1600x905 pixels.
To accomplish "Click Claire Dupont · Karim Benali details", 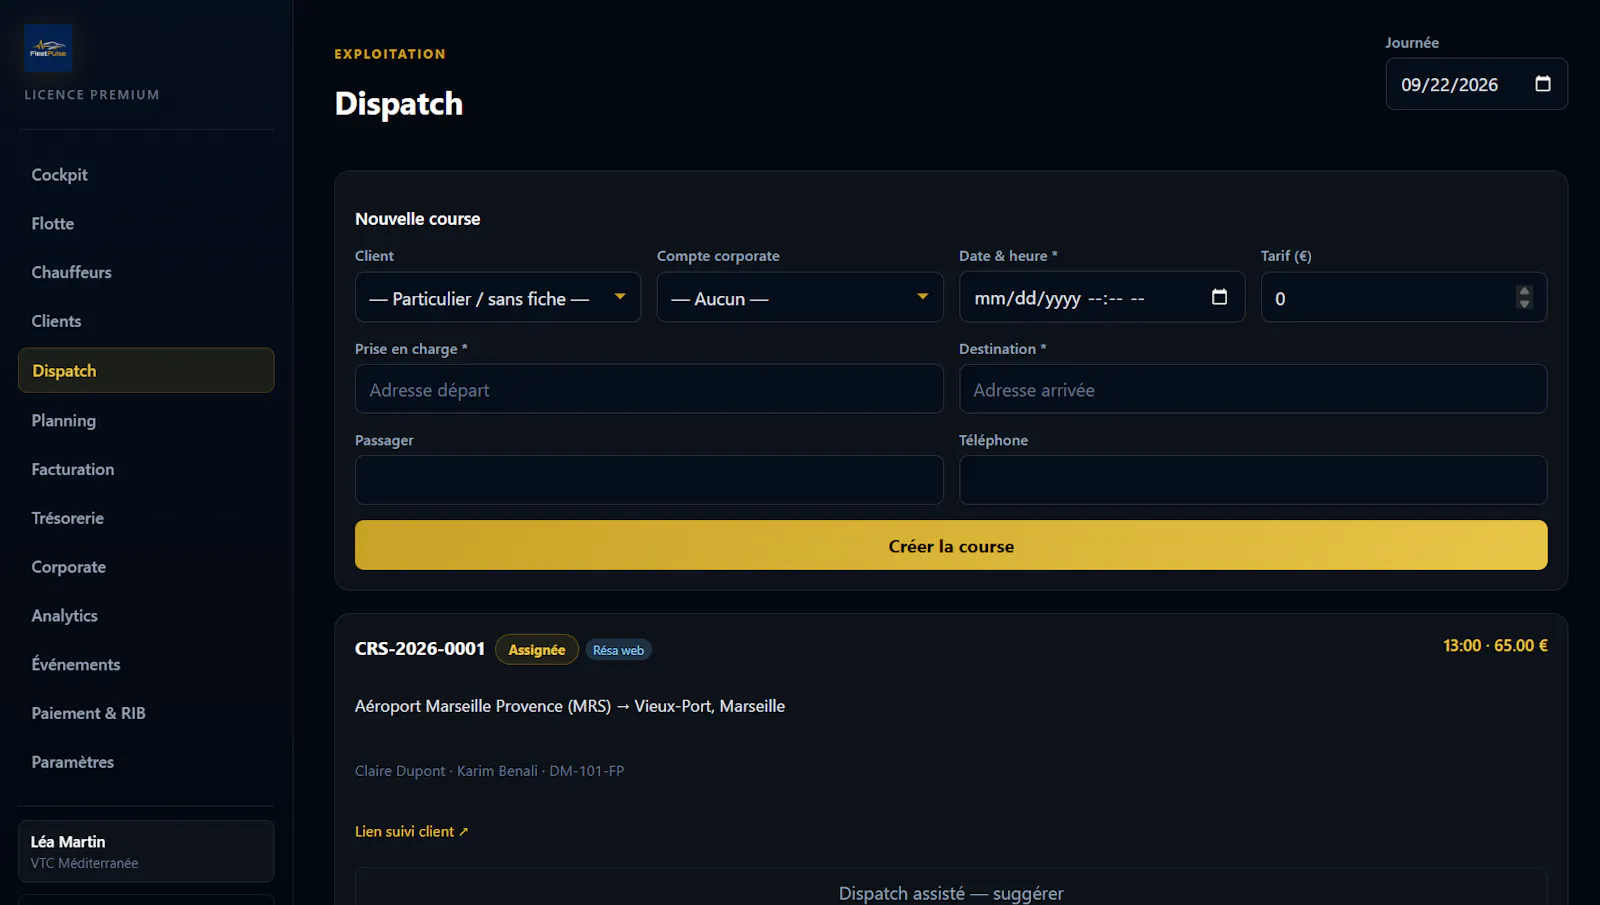I will tap(489, 771).
